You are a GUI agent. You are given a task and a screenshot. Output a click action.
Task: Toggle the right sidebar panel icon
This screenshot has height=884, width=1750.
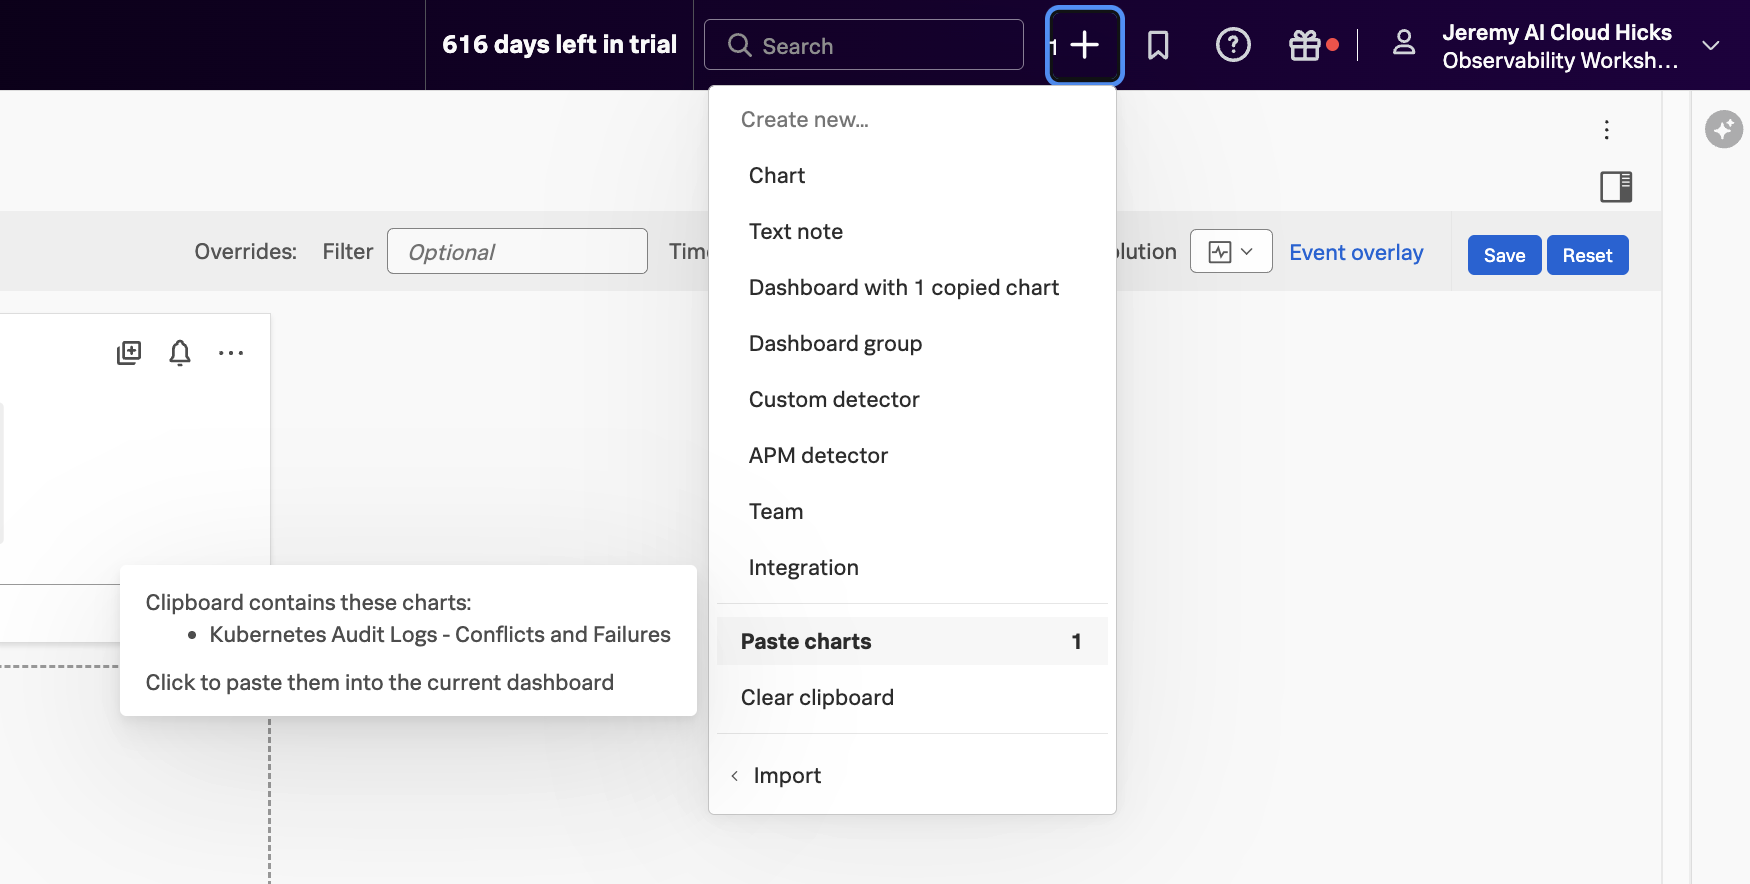tap(1615, 187)
